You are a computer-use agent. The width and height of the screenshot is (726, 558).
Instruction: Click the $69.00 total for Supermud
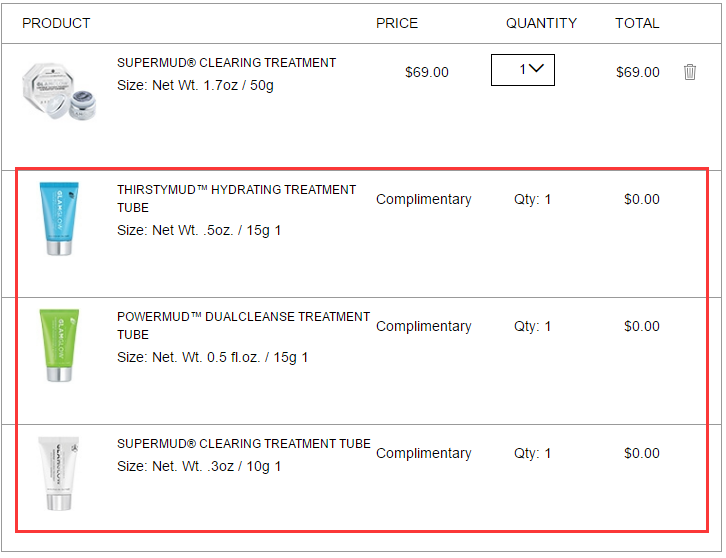[638, 72]
